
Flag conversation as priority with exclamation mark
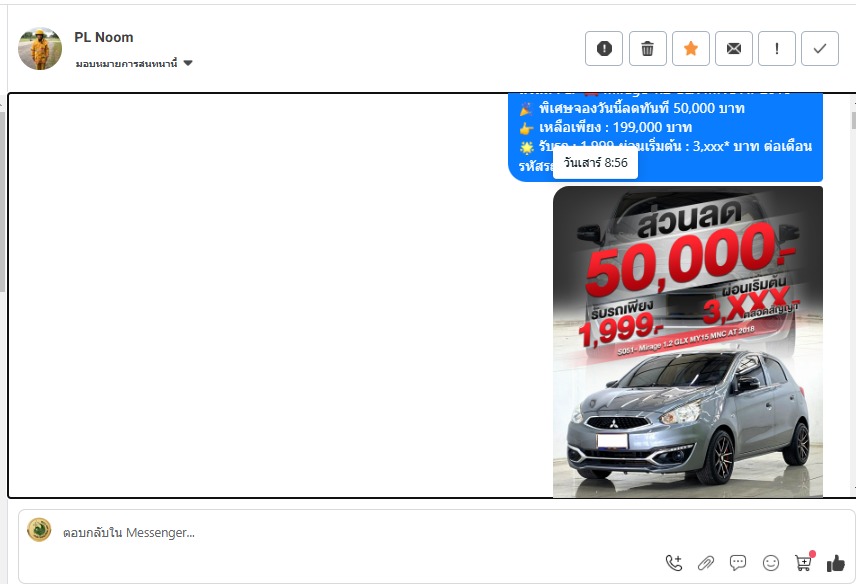point(776,48)
